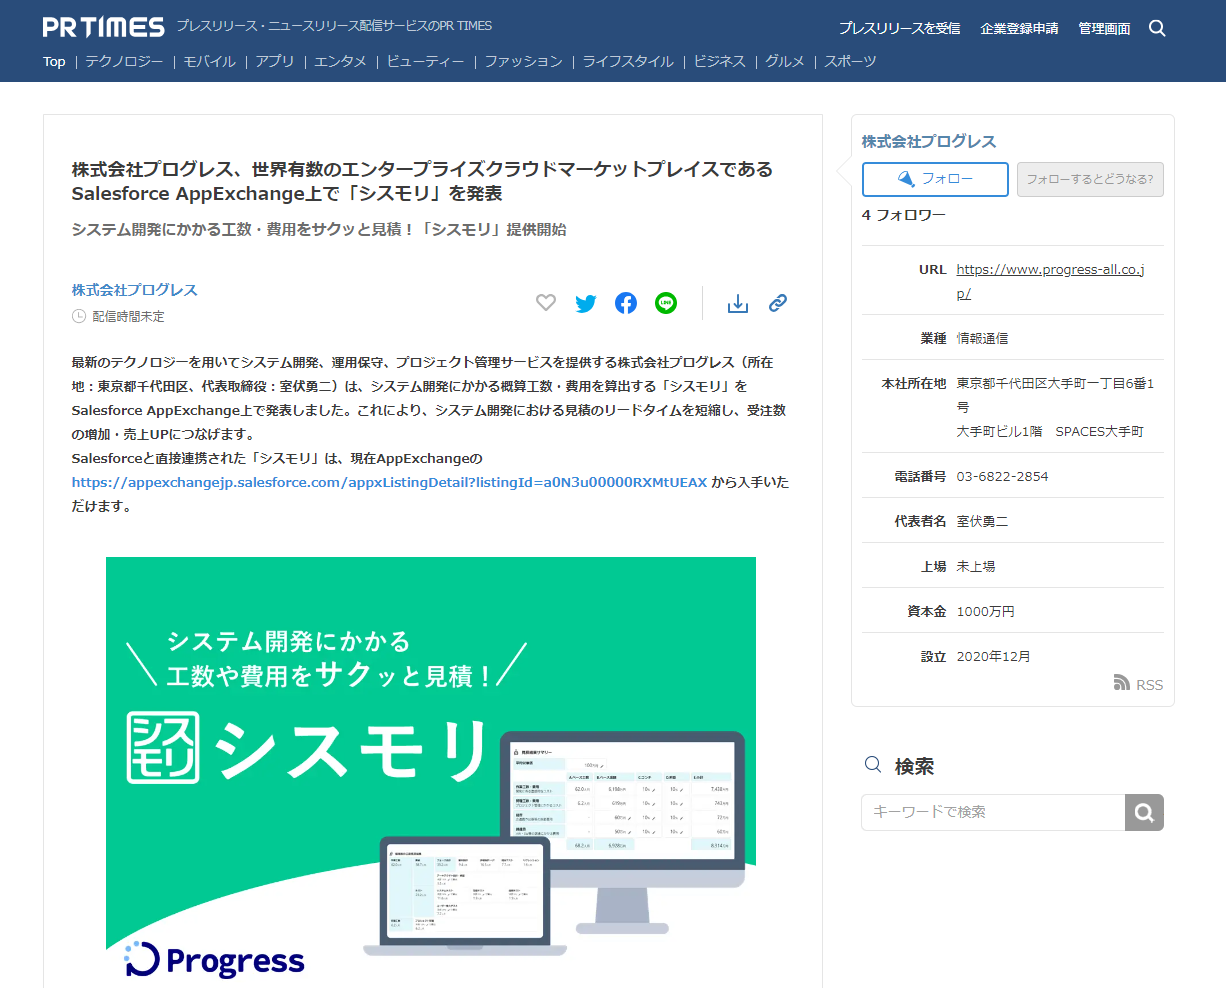This screenshot has width=1226, height=988.
Task: Download the press release with the download icon
Action: coord(738,303)
